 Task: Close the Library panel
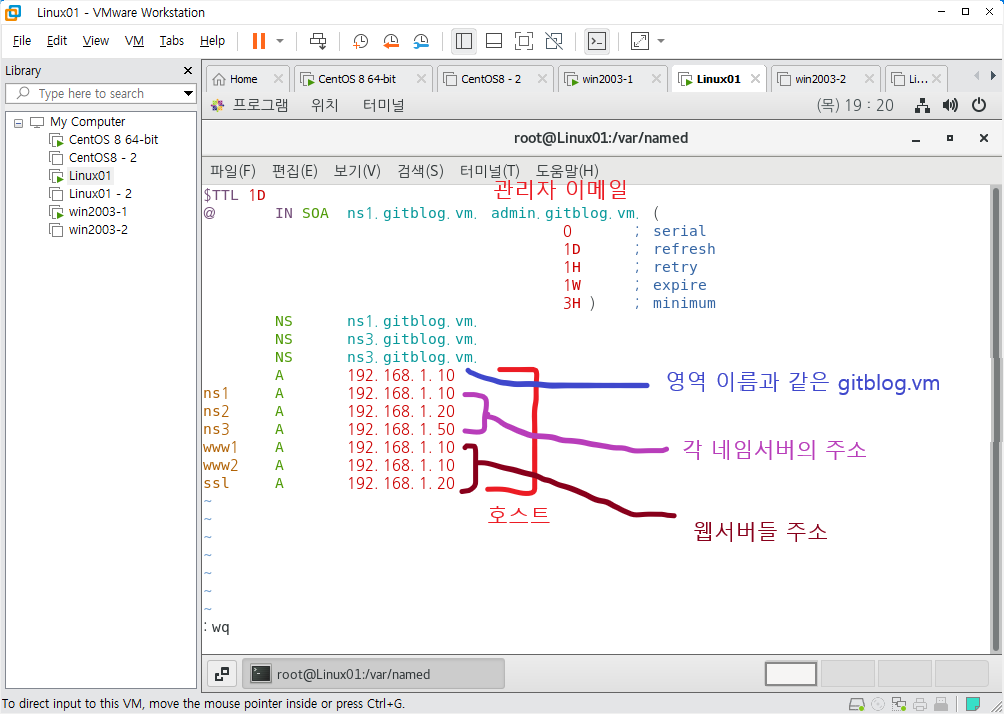click(188, 70)
